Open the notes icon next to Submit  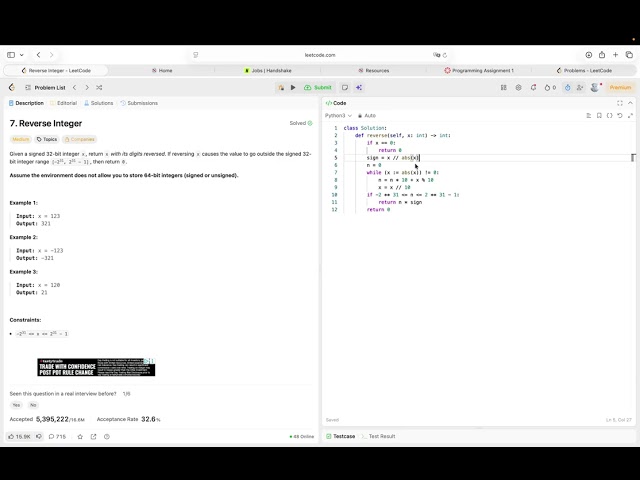(345, 87)
